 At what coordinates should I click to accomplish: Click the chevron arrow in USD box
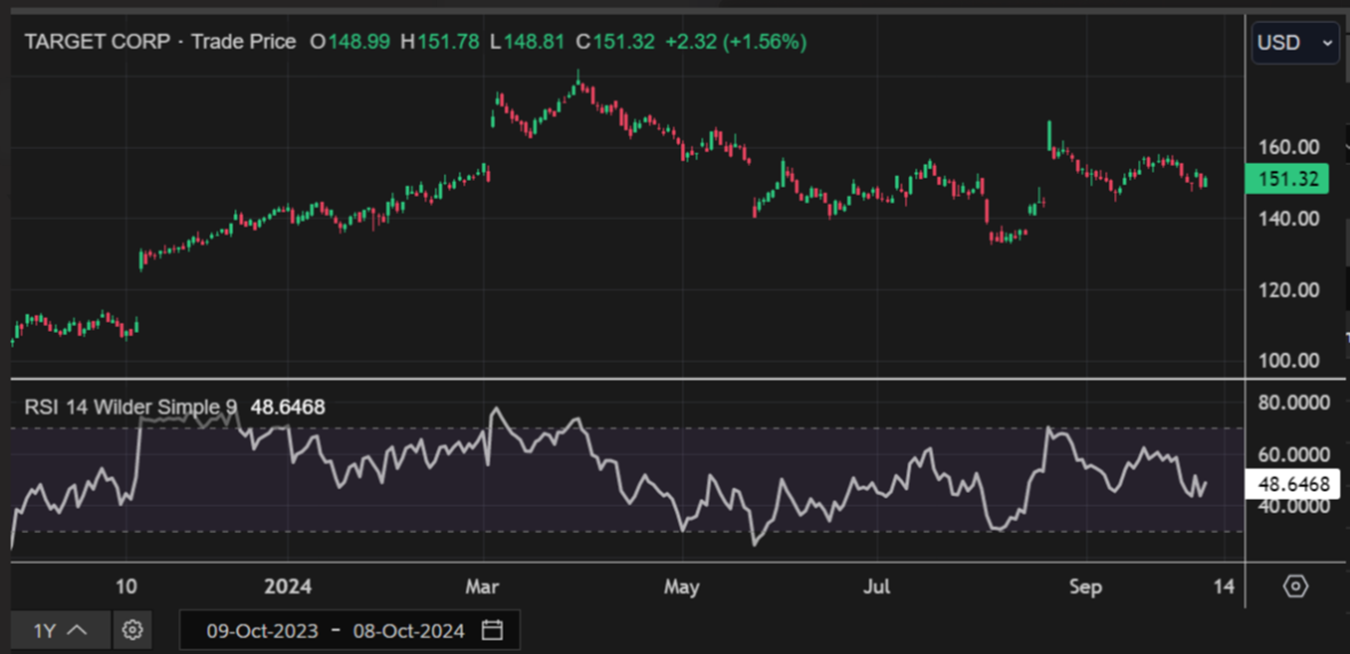1327,43
